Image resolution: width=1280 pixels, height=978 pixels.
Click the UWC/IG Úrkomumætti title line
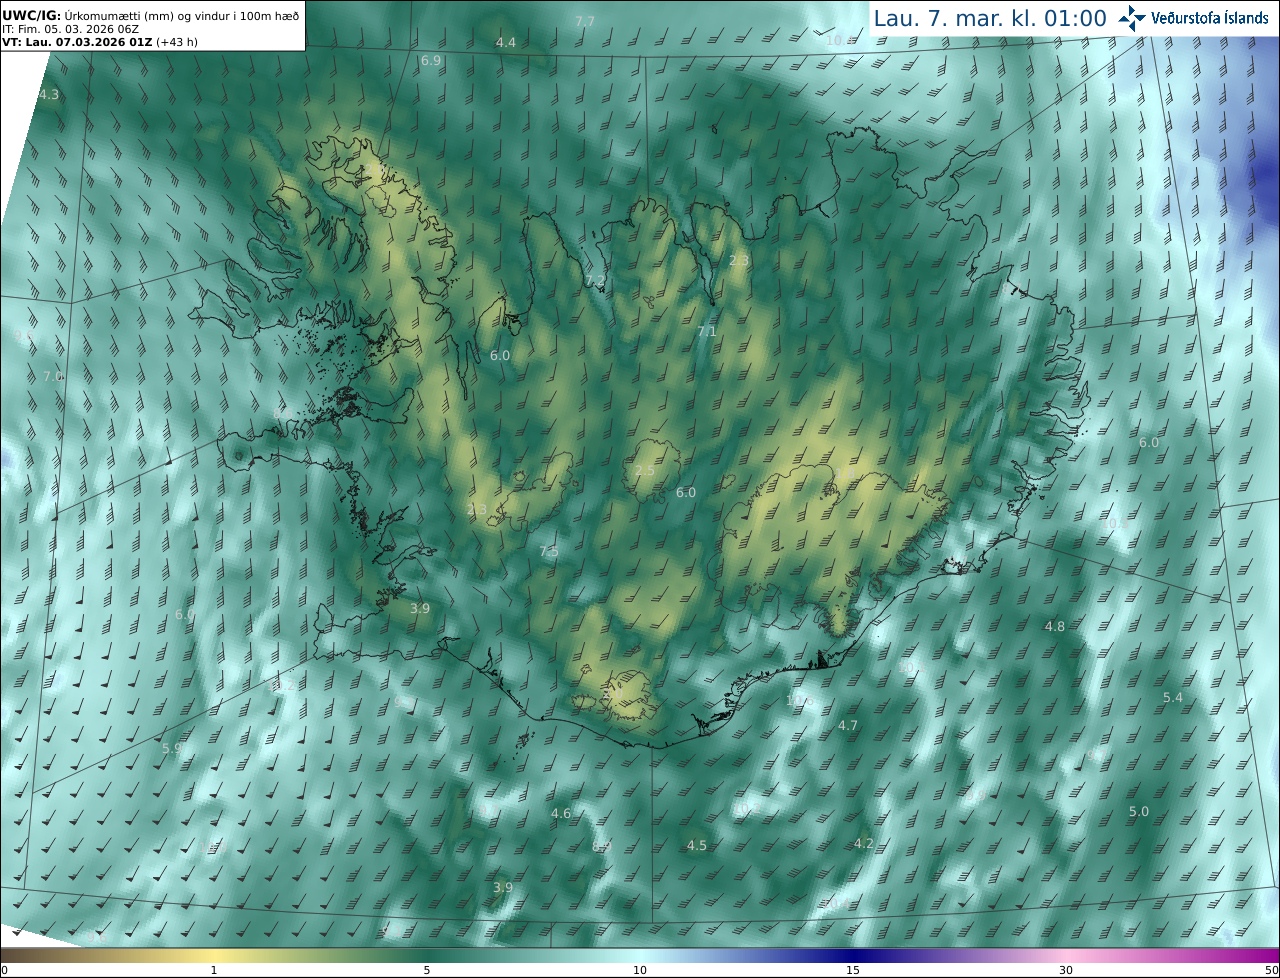point(151,14)
